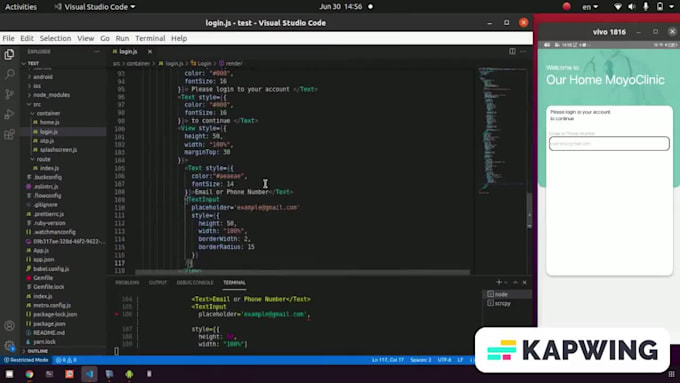Open the en language dropdown in top bar
Image resolution: width=680 pixels, height=383 pixels.
point(590,7)
